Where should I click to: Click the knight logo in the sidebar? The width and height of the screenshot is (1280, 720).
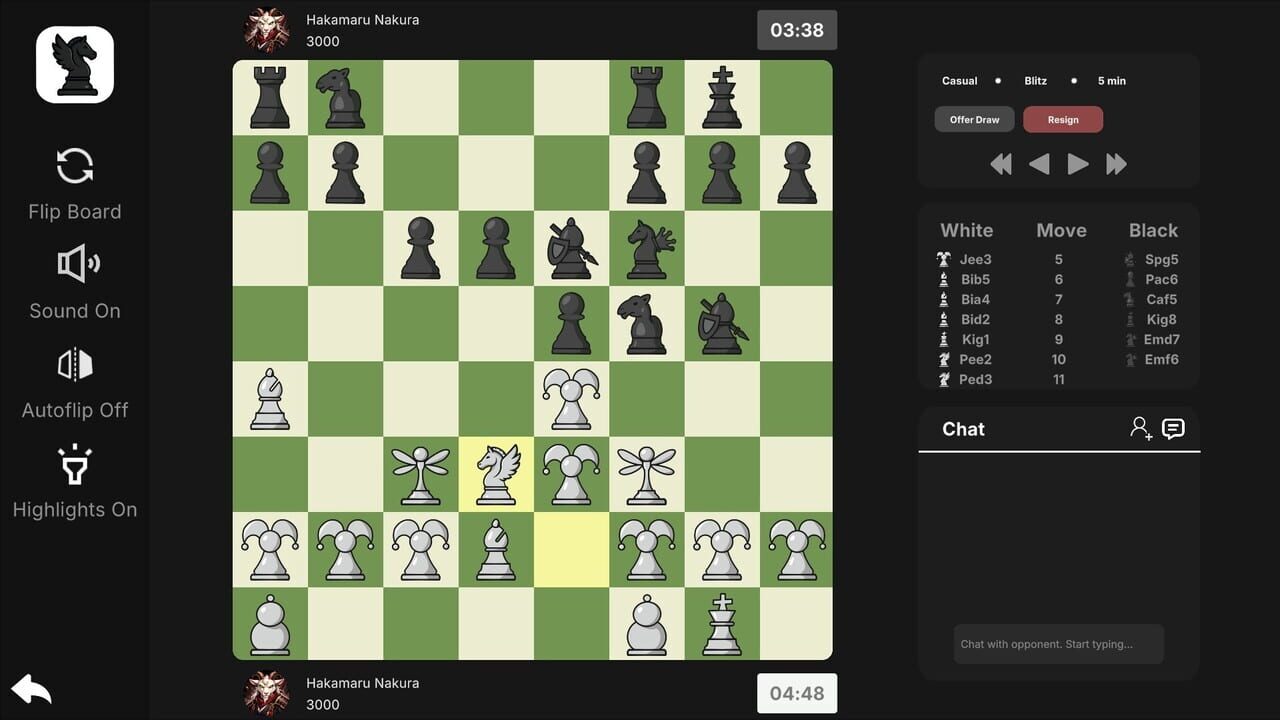point(74,63)
